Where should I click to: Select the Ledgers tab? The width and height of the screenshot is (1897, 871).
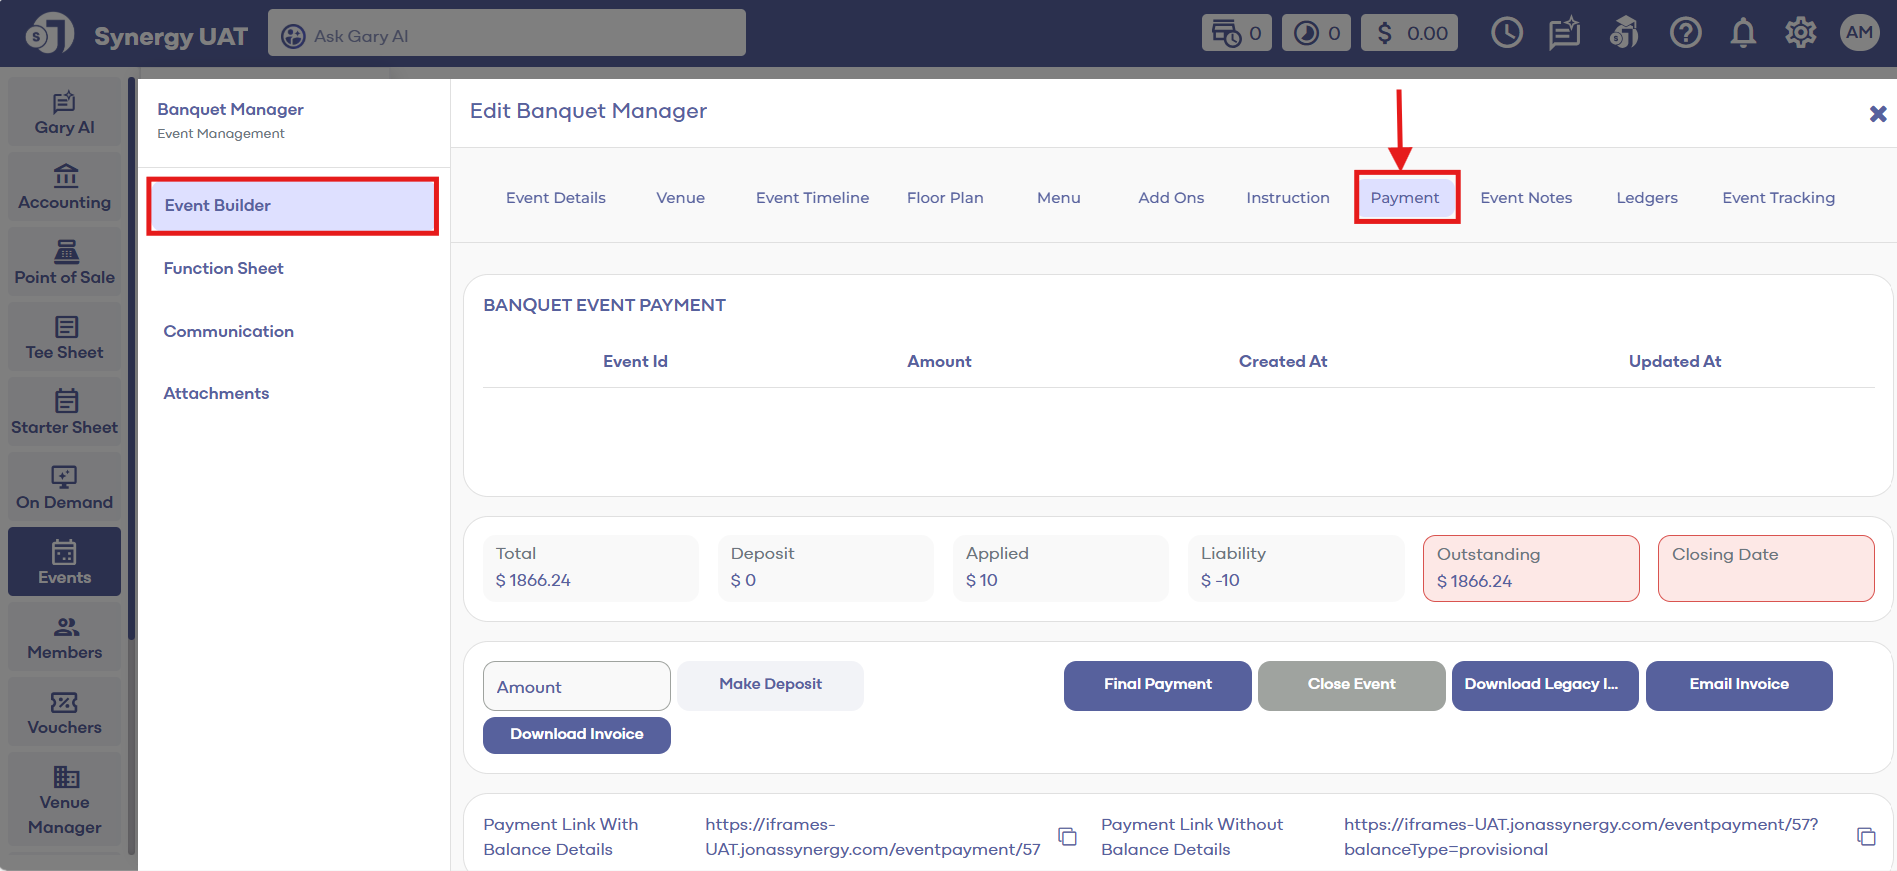[x=1646, y=198]
